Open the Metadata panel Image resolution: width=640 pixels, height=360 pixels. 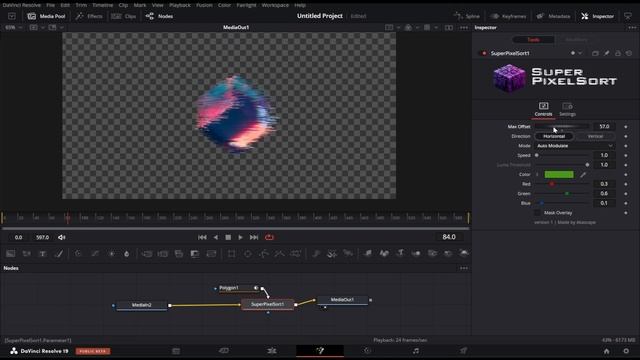[553, 16]
